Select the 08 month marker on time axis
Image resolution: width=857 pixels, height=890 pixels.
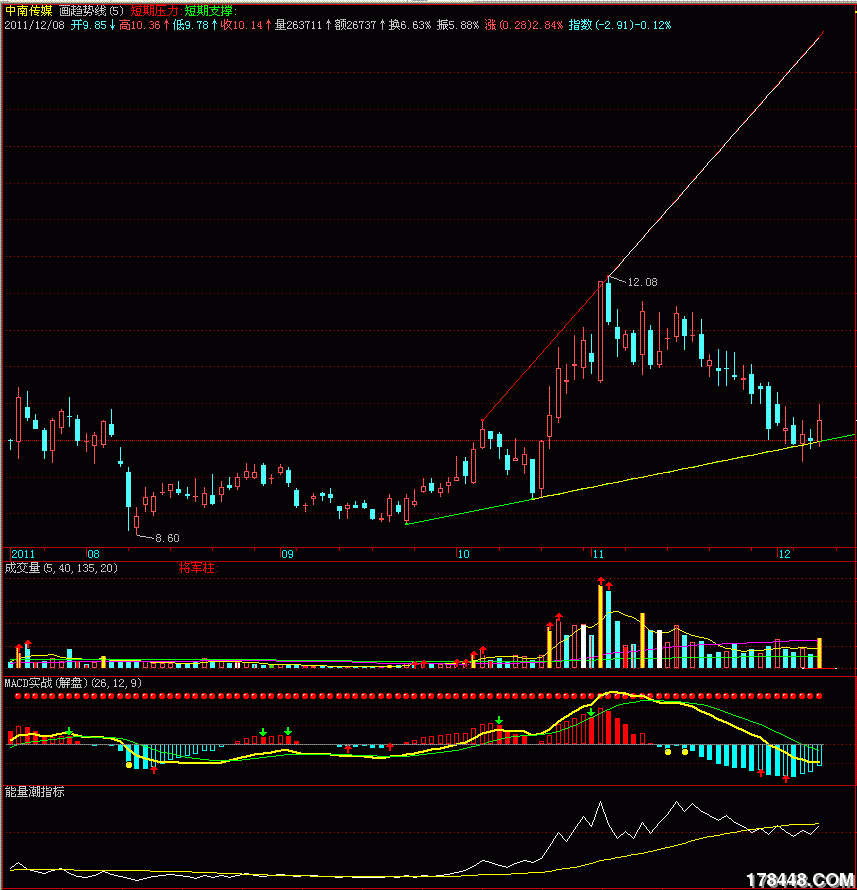pos(93,554)
